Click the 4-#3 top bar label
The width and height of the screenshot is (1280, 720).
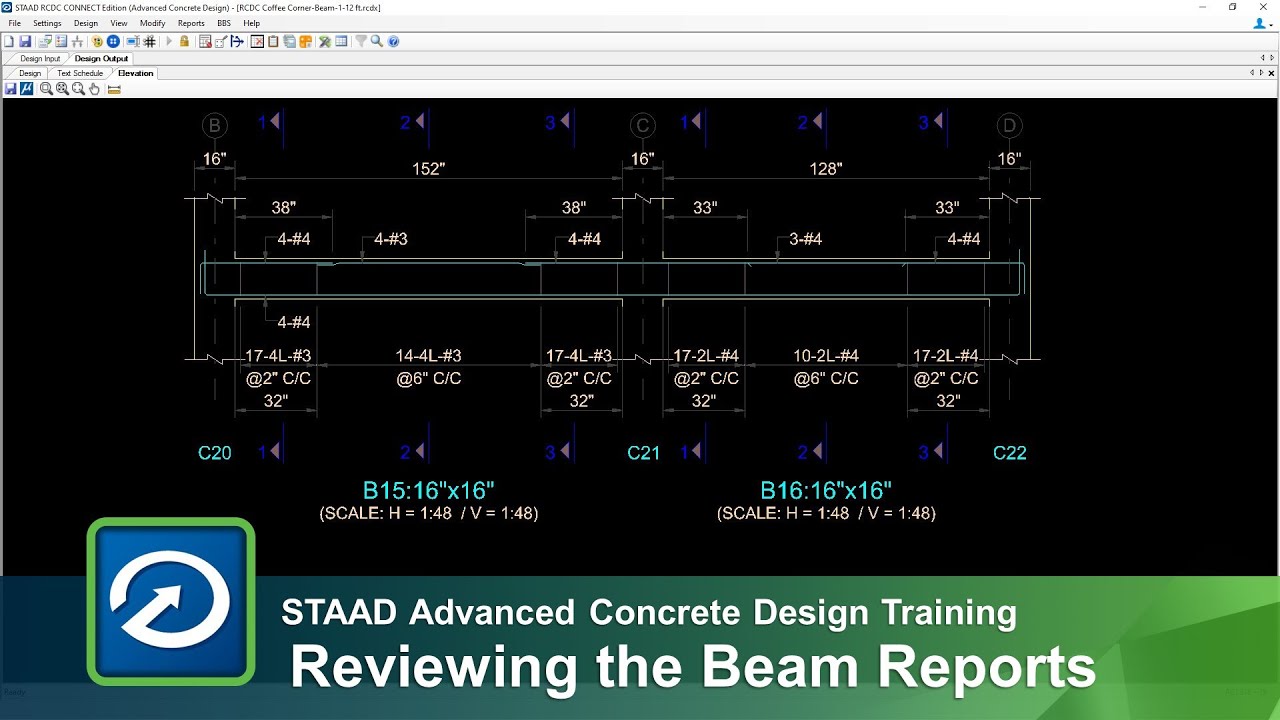390,239
